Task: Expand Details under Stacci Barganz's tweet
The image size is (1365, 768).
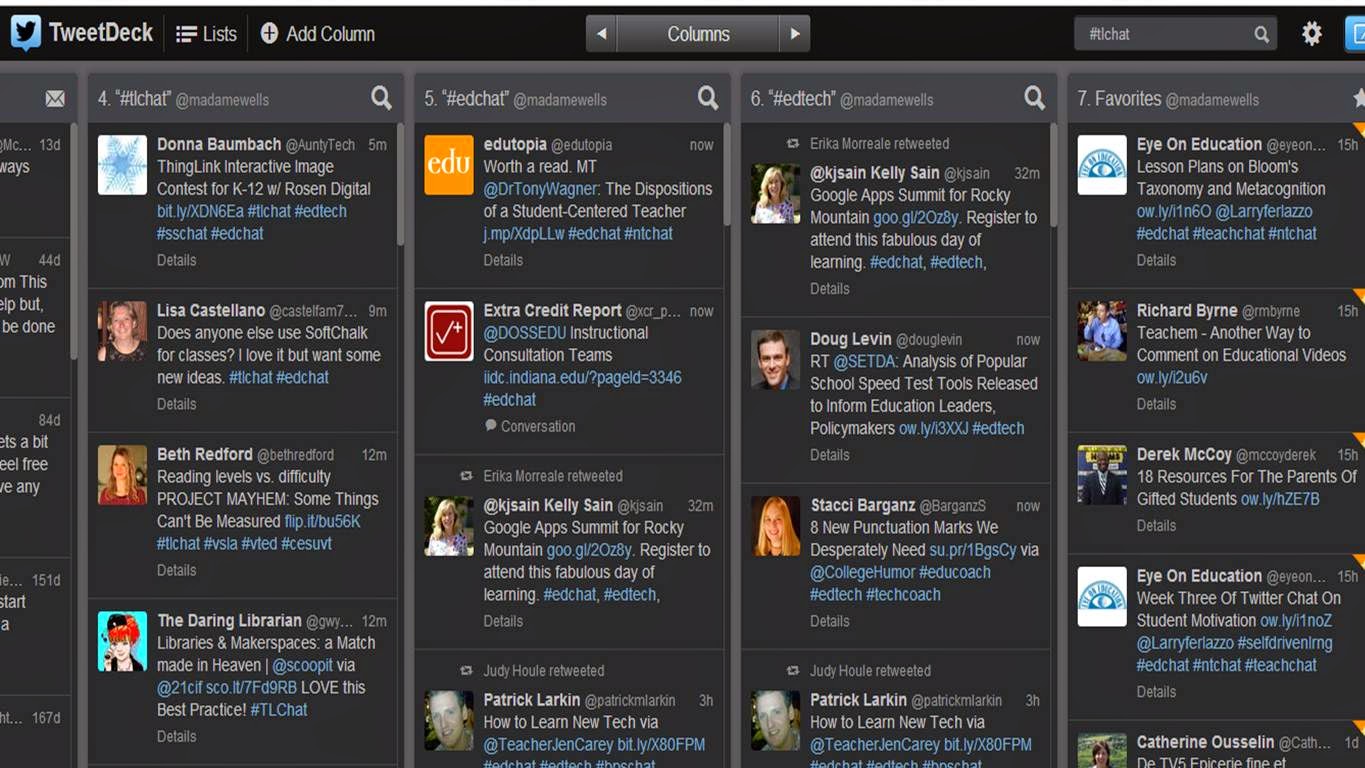Action: [x=830, y=621]
